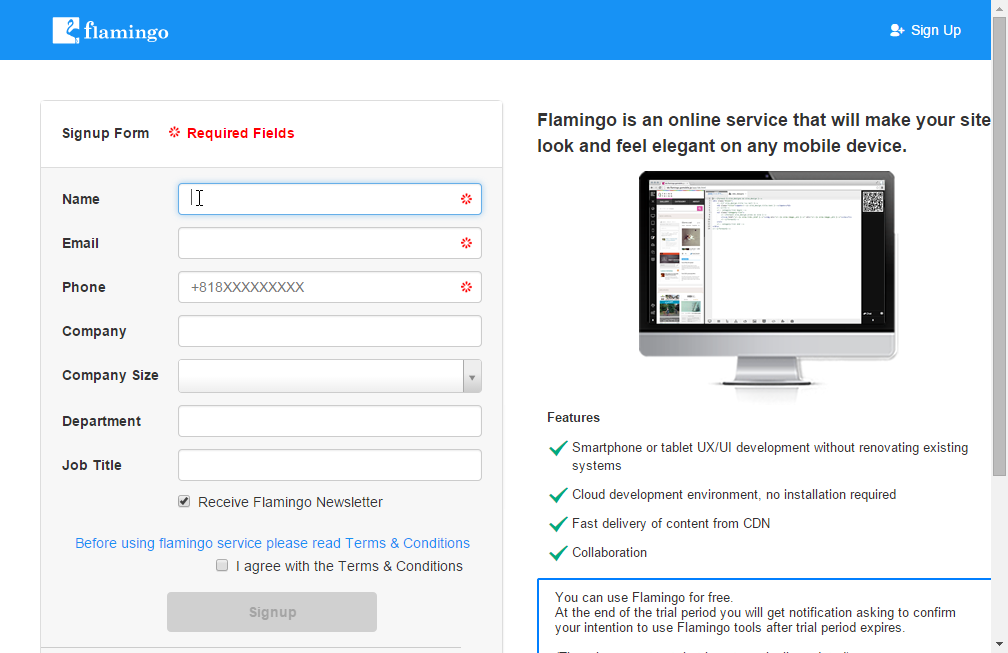Click the page vertical scrollbar thumb

coord(999,247)
